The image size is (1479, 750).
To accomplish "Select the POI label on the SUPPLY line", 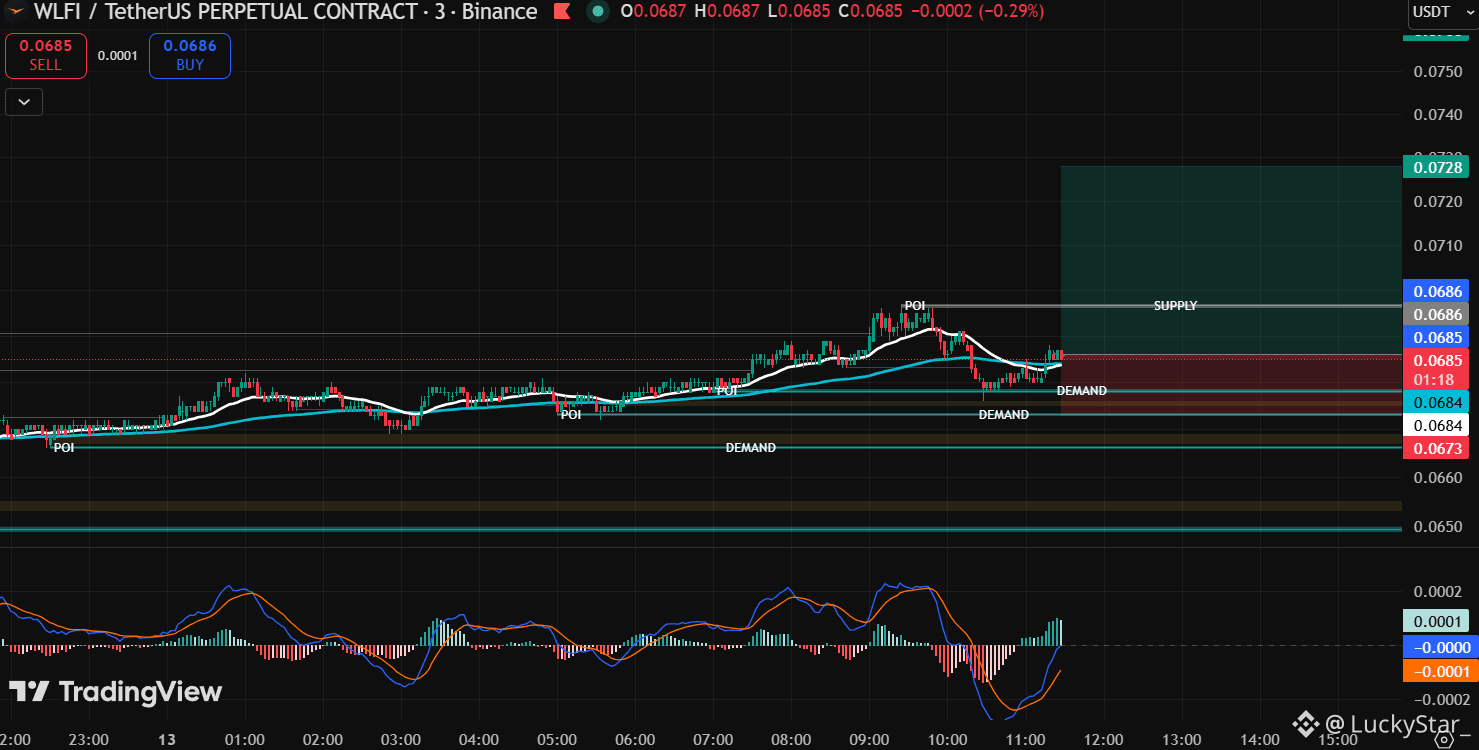I will [x=915, y=305].
